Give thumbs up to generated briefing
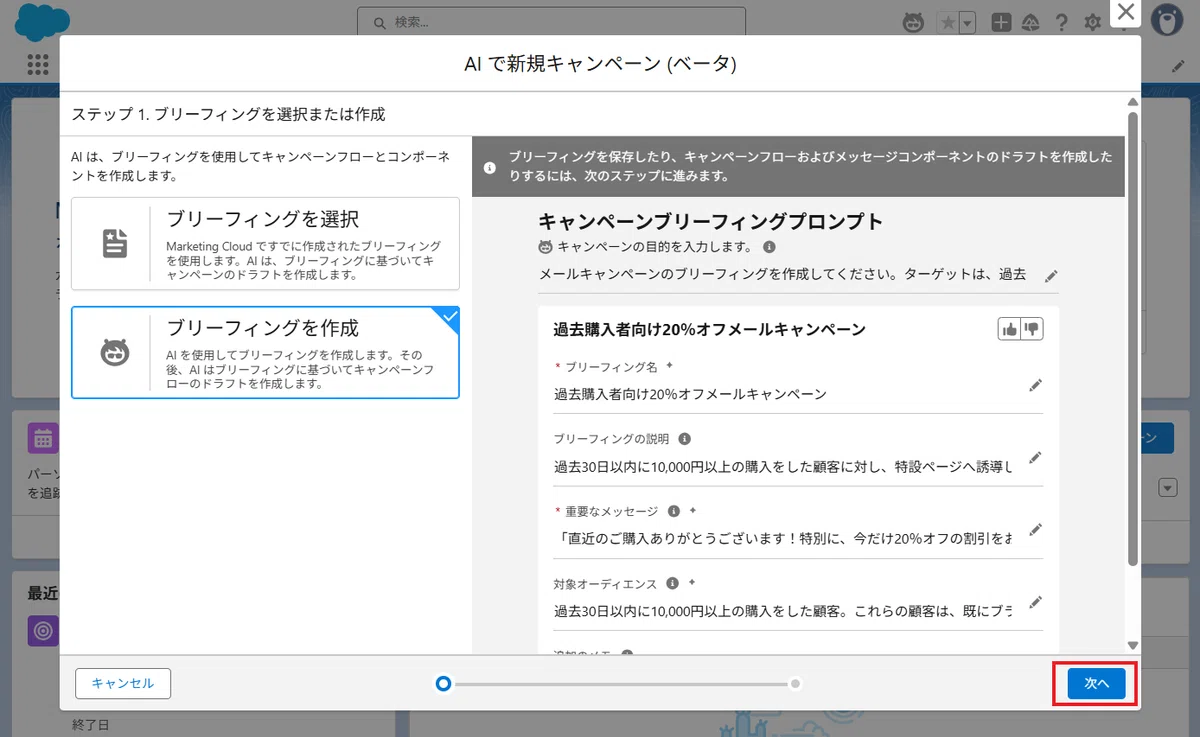The width and height of the screenshot is (1200, 737). (x=1009, y=329)
